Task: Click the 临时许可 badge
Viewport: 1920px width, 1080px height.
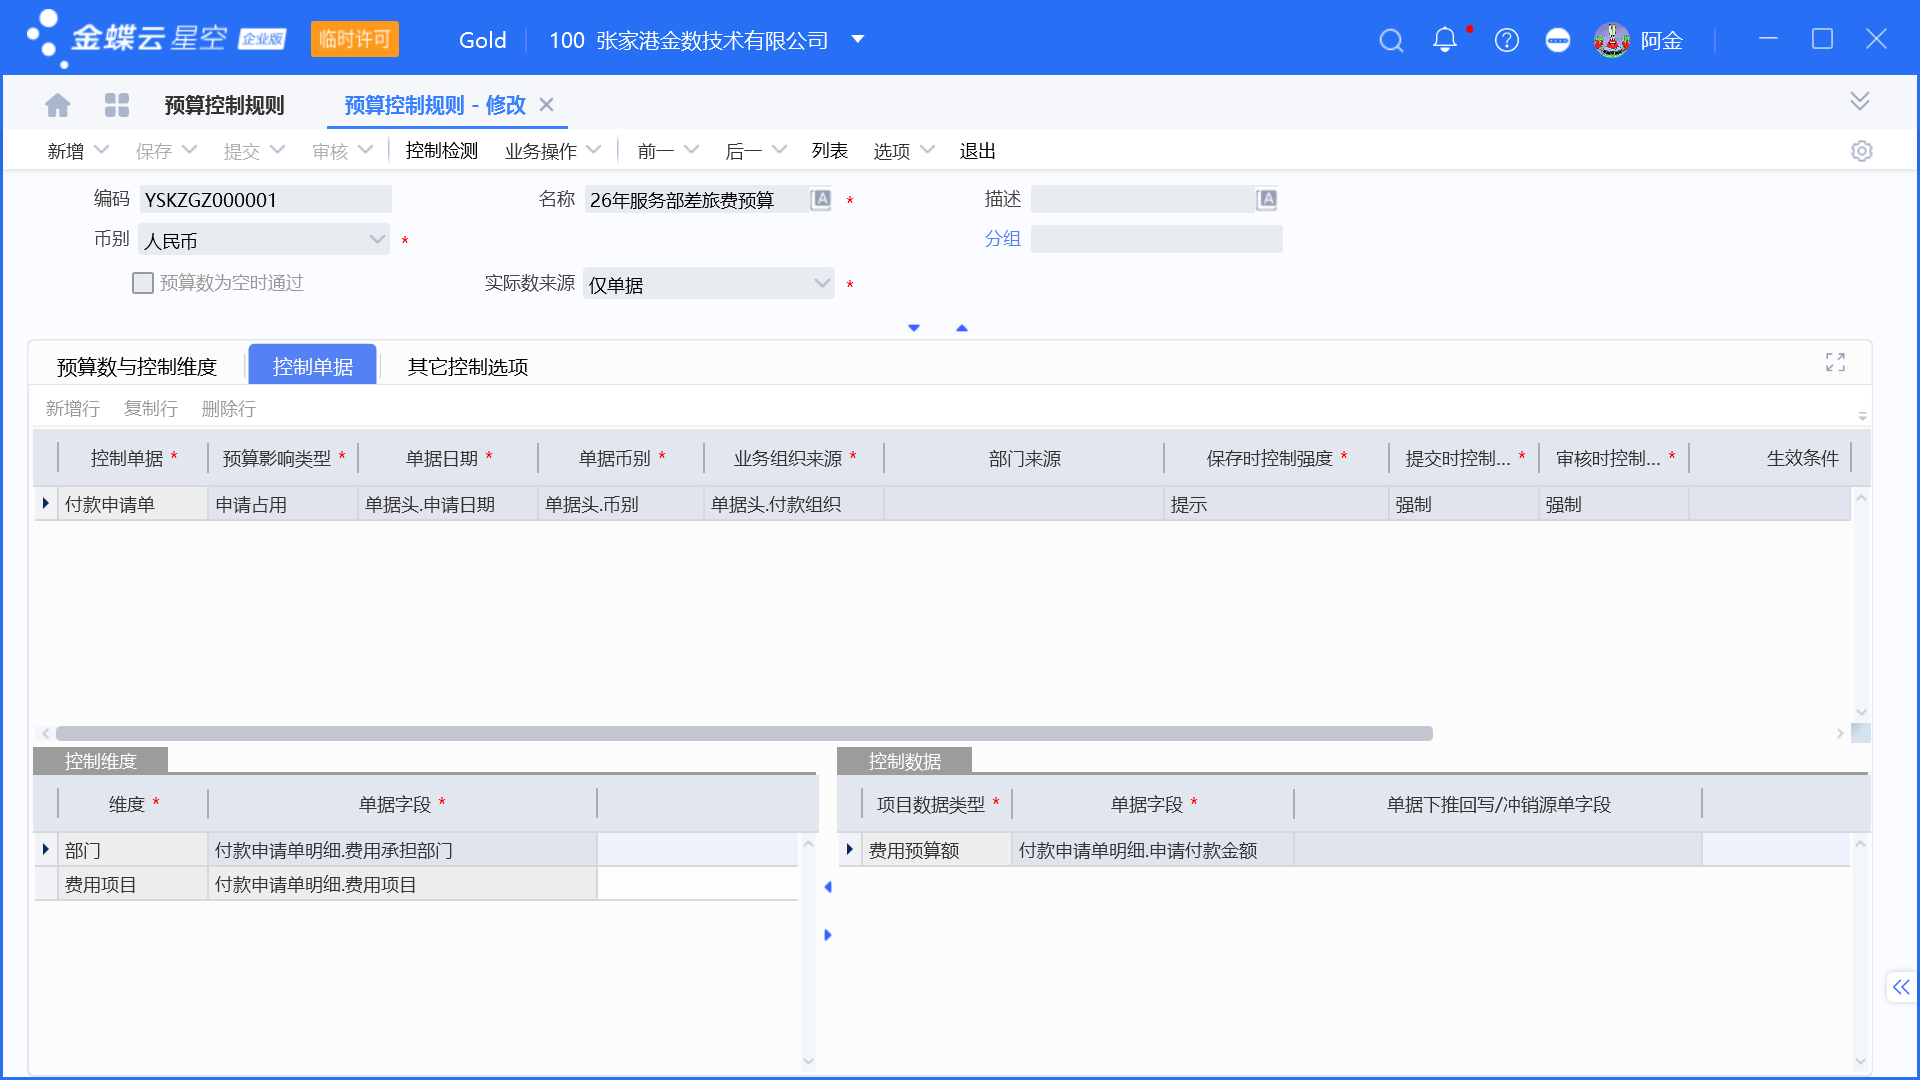Action: 354,39
